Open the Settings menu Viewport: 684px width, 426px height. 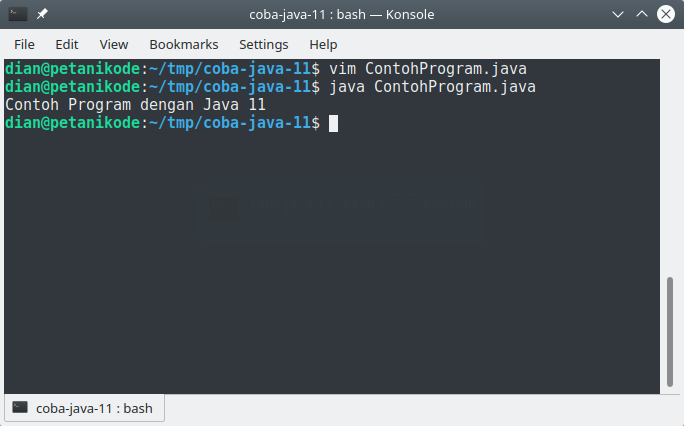coord(263,44)
